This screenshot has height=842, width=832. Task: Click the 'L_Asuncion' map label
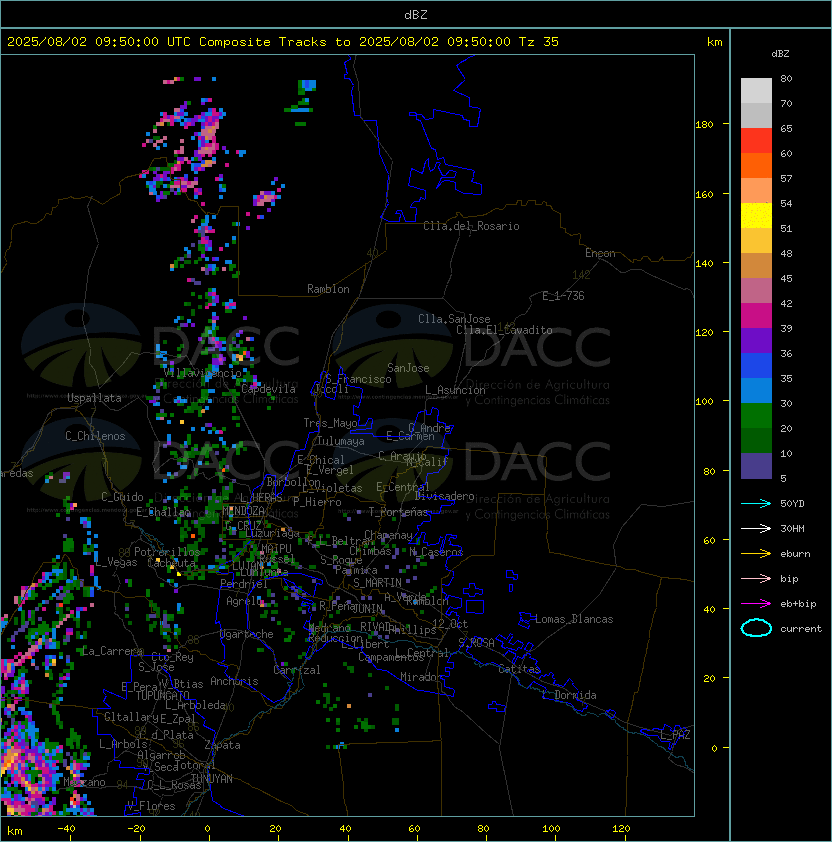(455, 390)
